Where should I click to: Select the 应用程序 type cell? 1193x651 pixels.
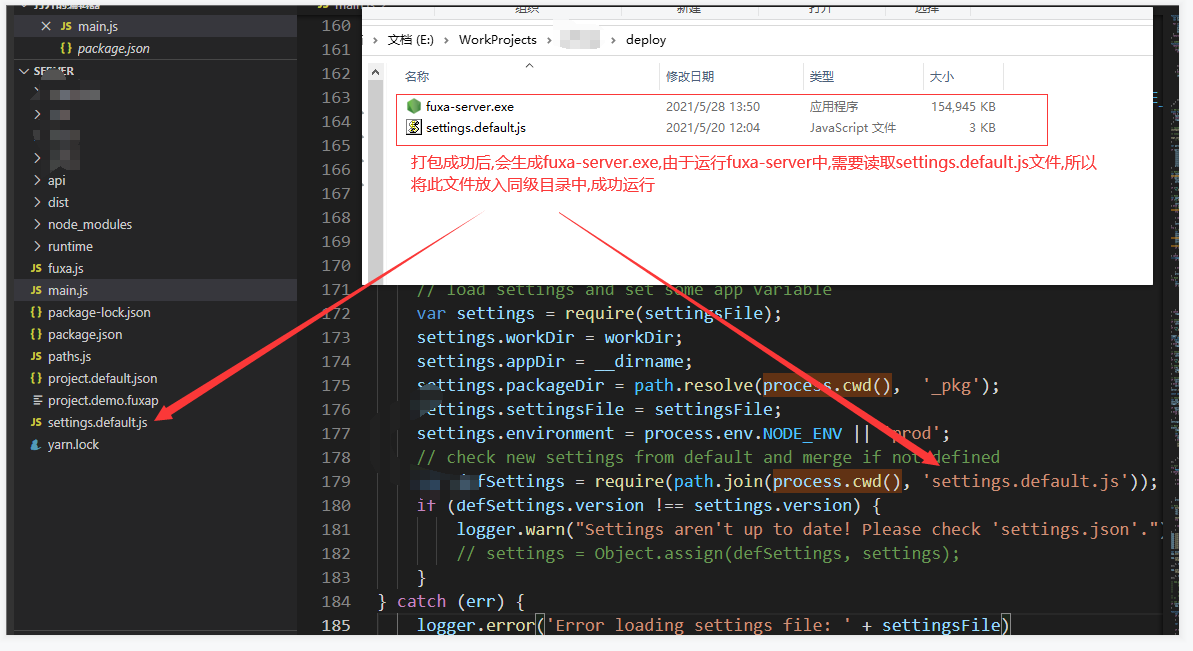click(834, 106)
